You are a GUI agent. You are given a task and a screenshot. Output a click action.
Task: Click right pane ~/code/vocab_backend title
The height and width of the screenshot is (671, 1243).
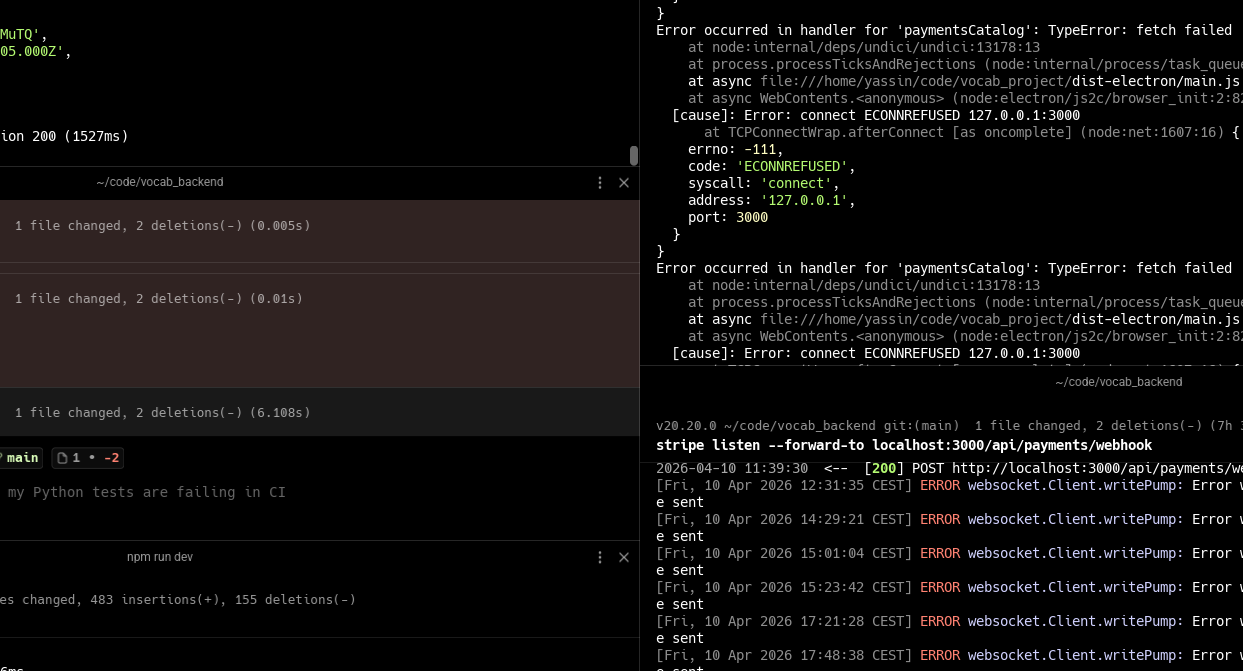1118,382
